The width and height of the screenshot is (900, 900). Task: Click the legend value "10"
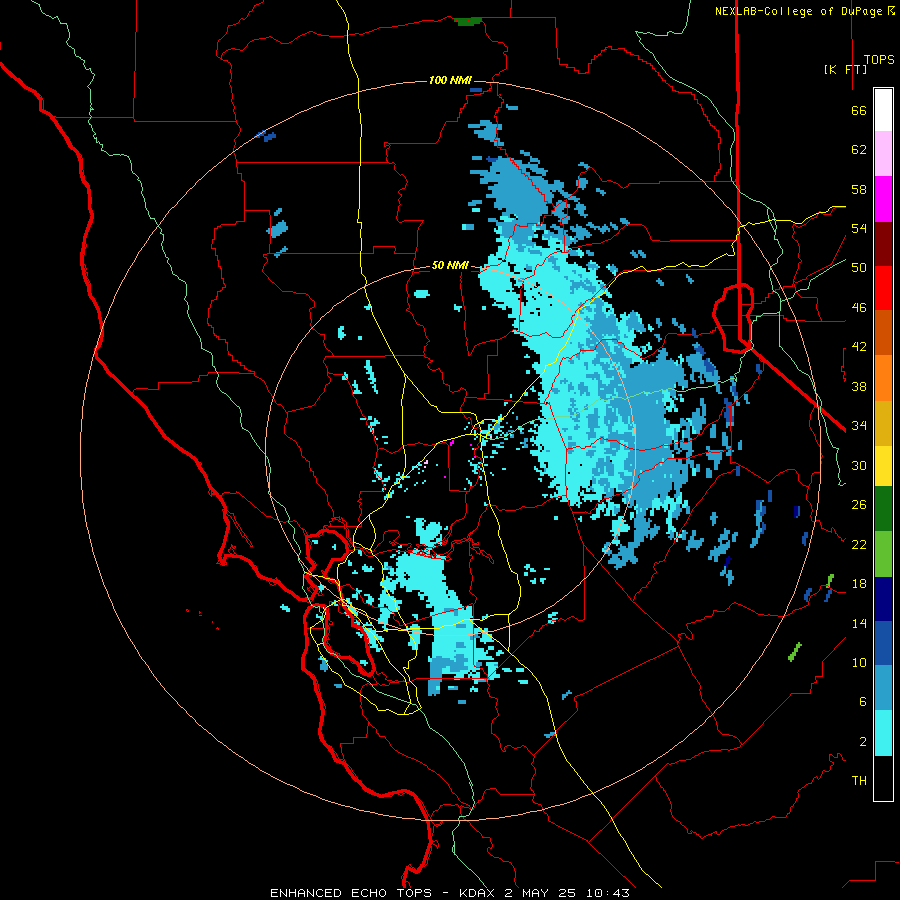859,662
